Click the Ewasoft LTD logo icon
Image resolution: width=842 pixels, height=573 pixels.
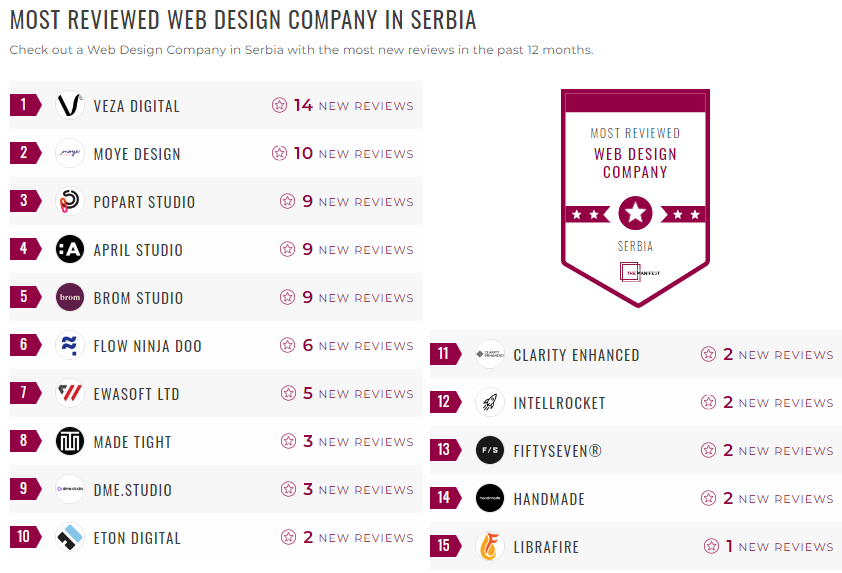click(70, 394)
